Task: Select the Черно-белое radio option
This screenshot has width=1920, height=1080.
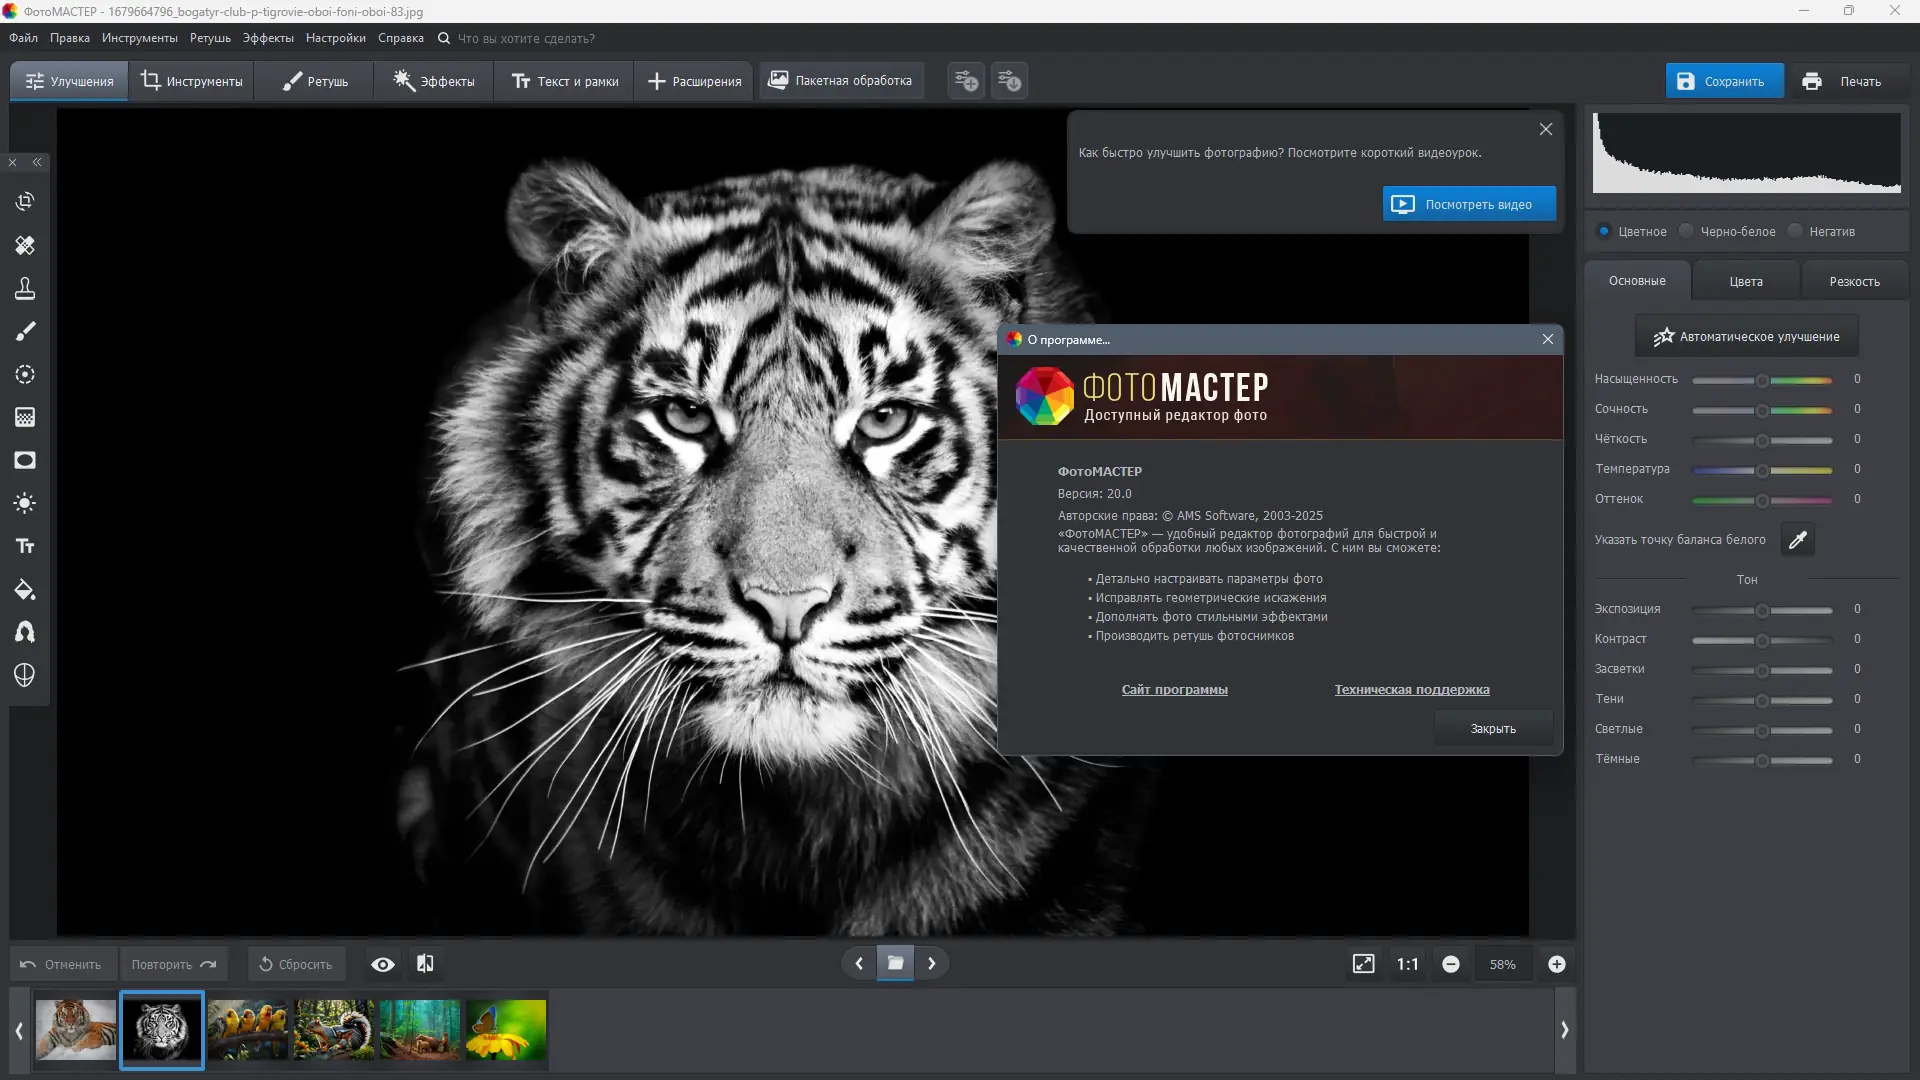Action: [x=1687, y=231]
